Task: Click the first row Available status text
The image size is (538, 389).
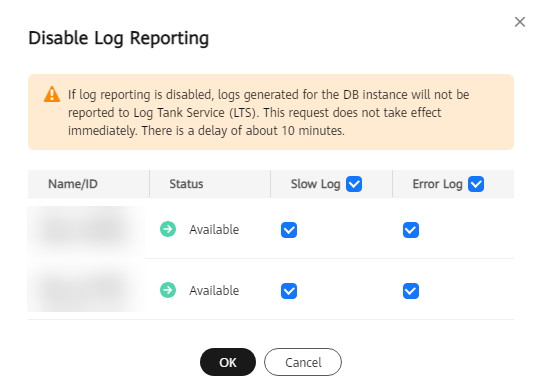Action: [x=214, y=229]
